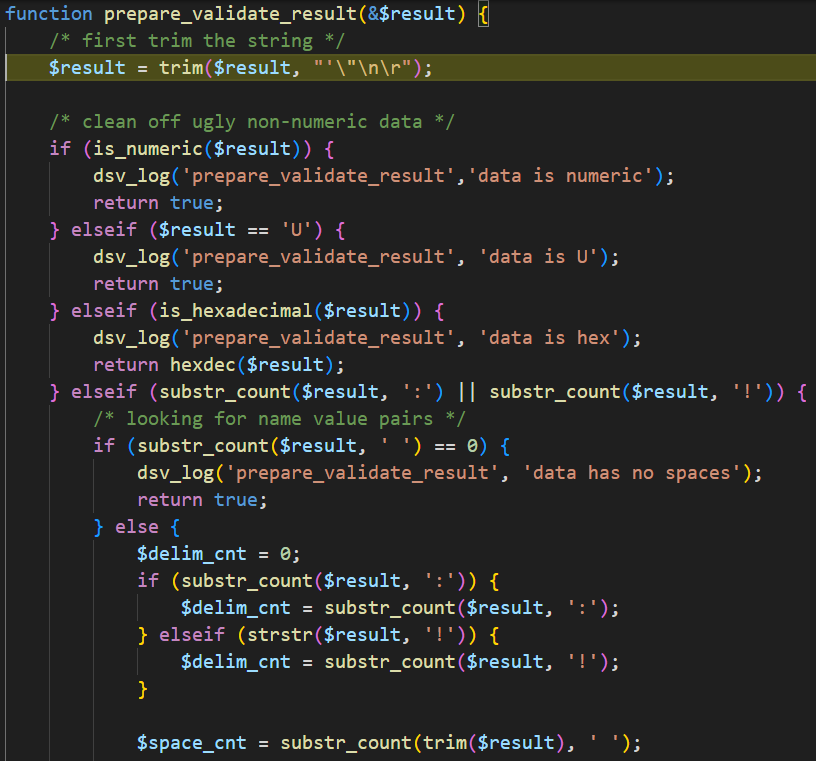Click is_numeric in the if condition
This screenshot has width=816, height=761.
[148, 149]
